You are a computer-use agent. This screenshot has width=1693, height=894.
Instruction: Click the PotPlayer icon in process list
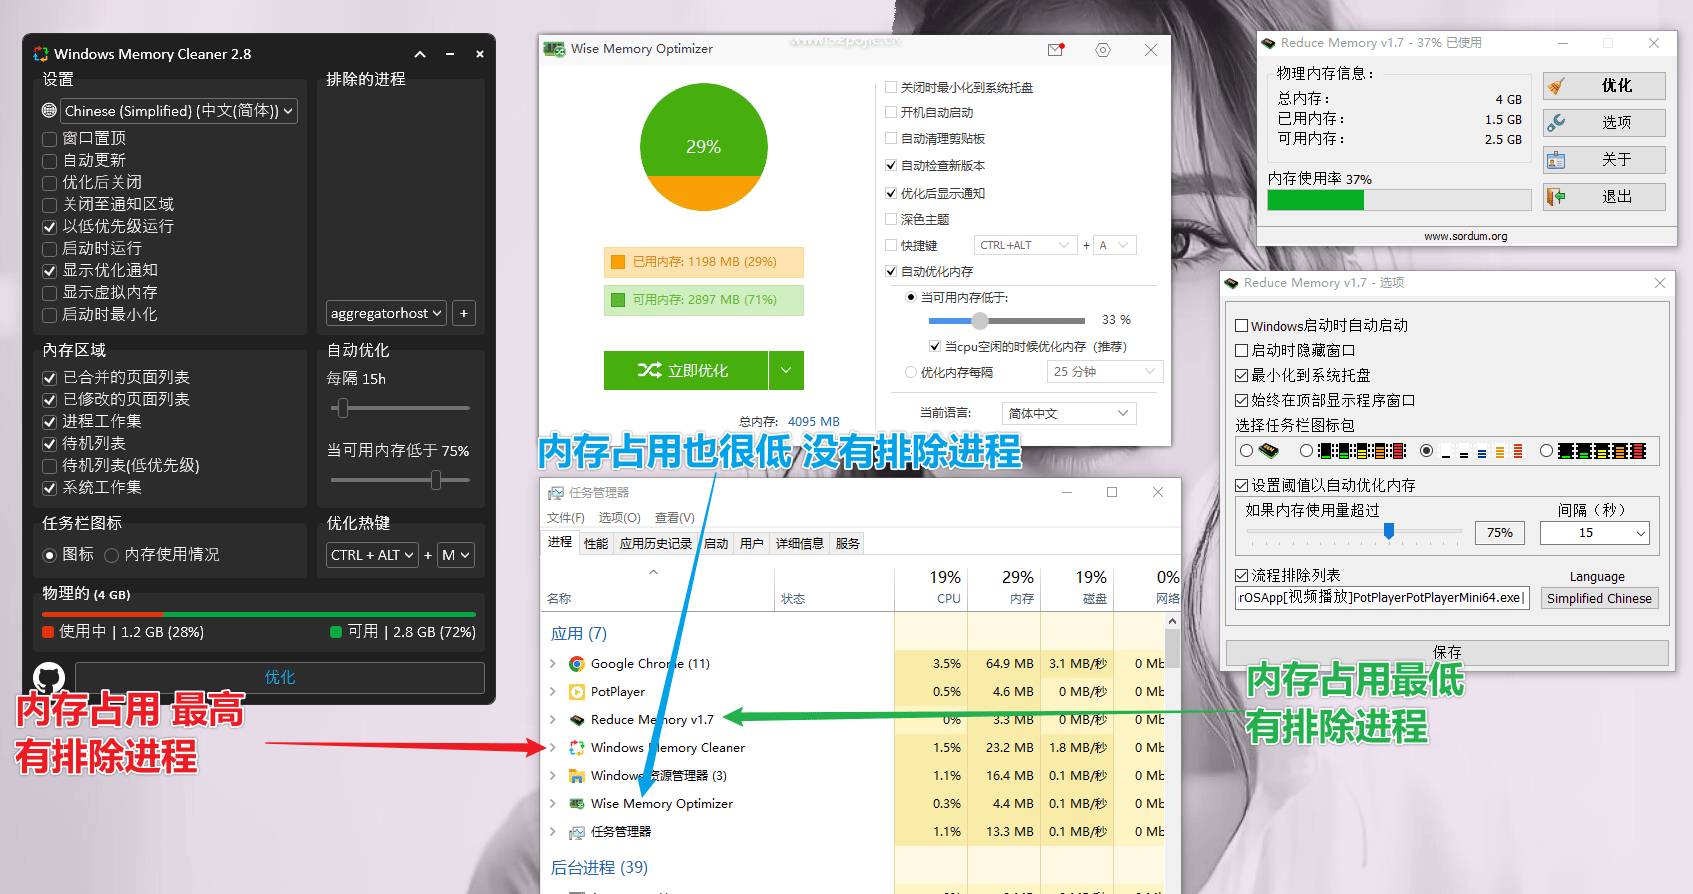coord(577,692)
